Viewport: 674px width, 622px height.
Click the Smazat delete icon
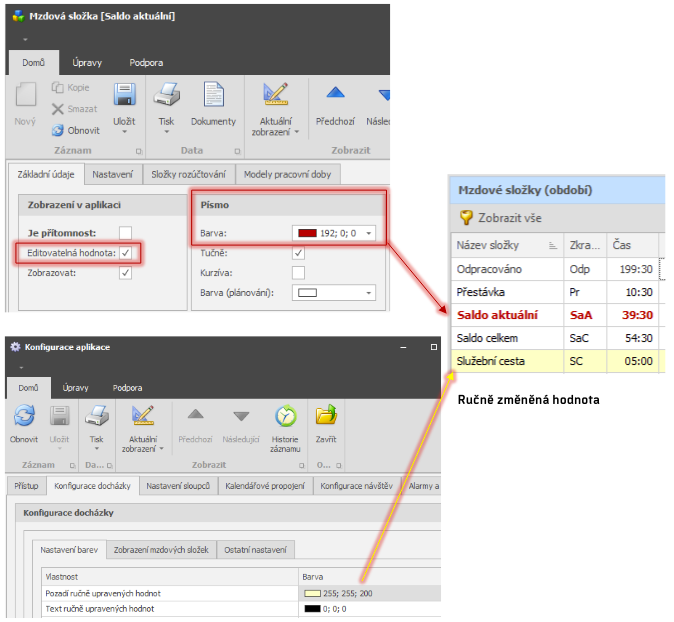coord(58,109)
